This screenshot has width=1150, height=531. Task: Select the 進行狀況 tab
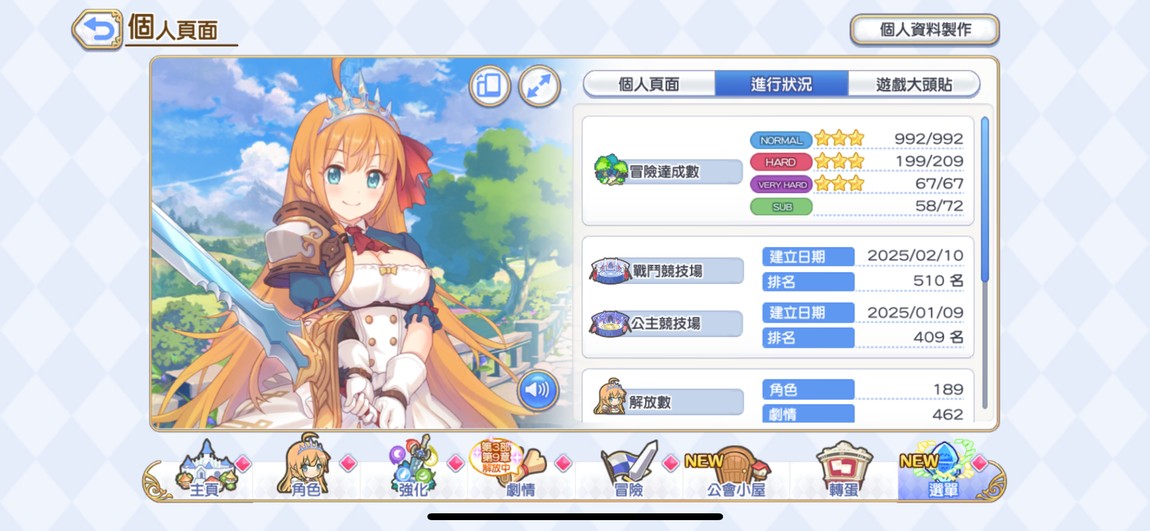(782, 84)
